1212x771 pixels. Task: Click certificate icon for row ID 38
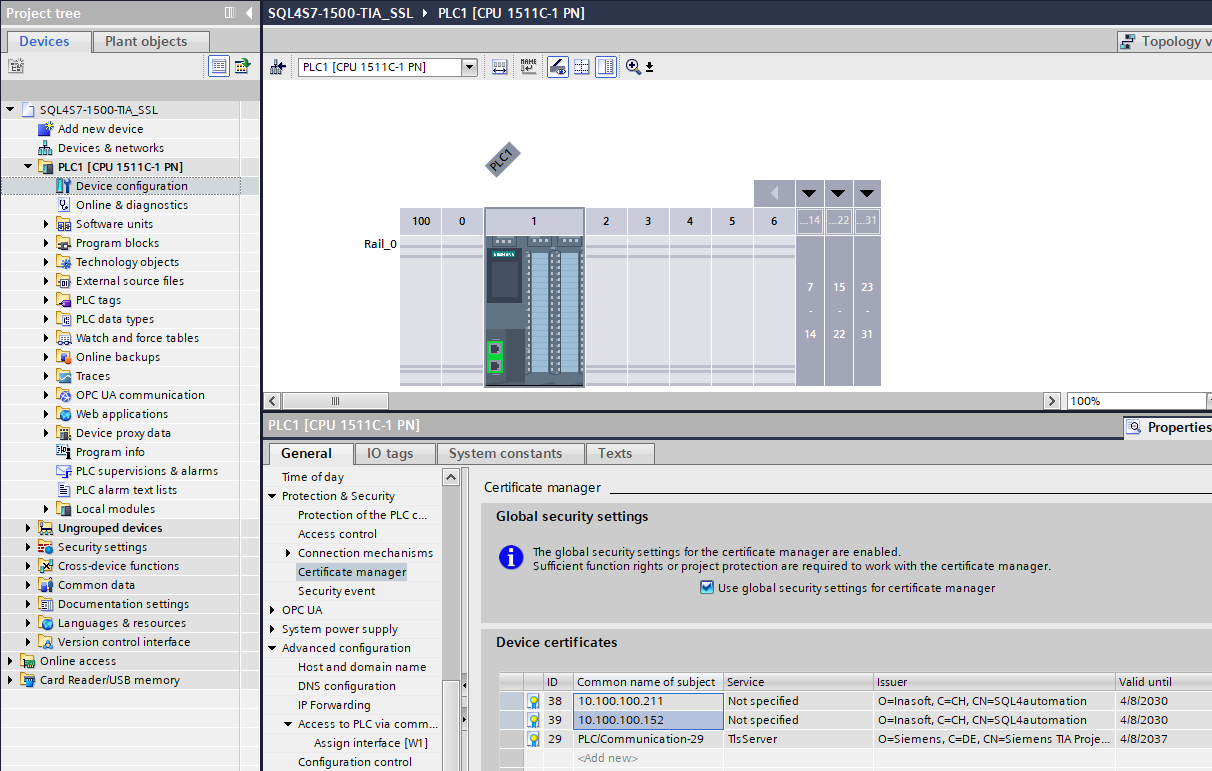coord(533,701)
